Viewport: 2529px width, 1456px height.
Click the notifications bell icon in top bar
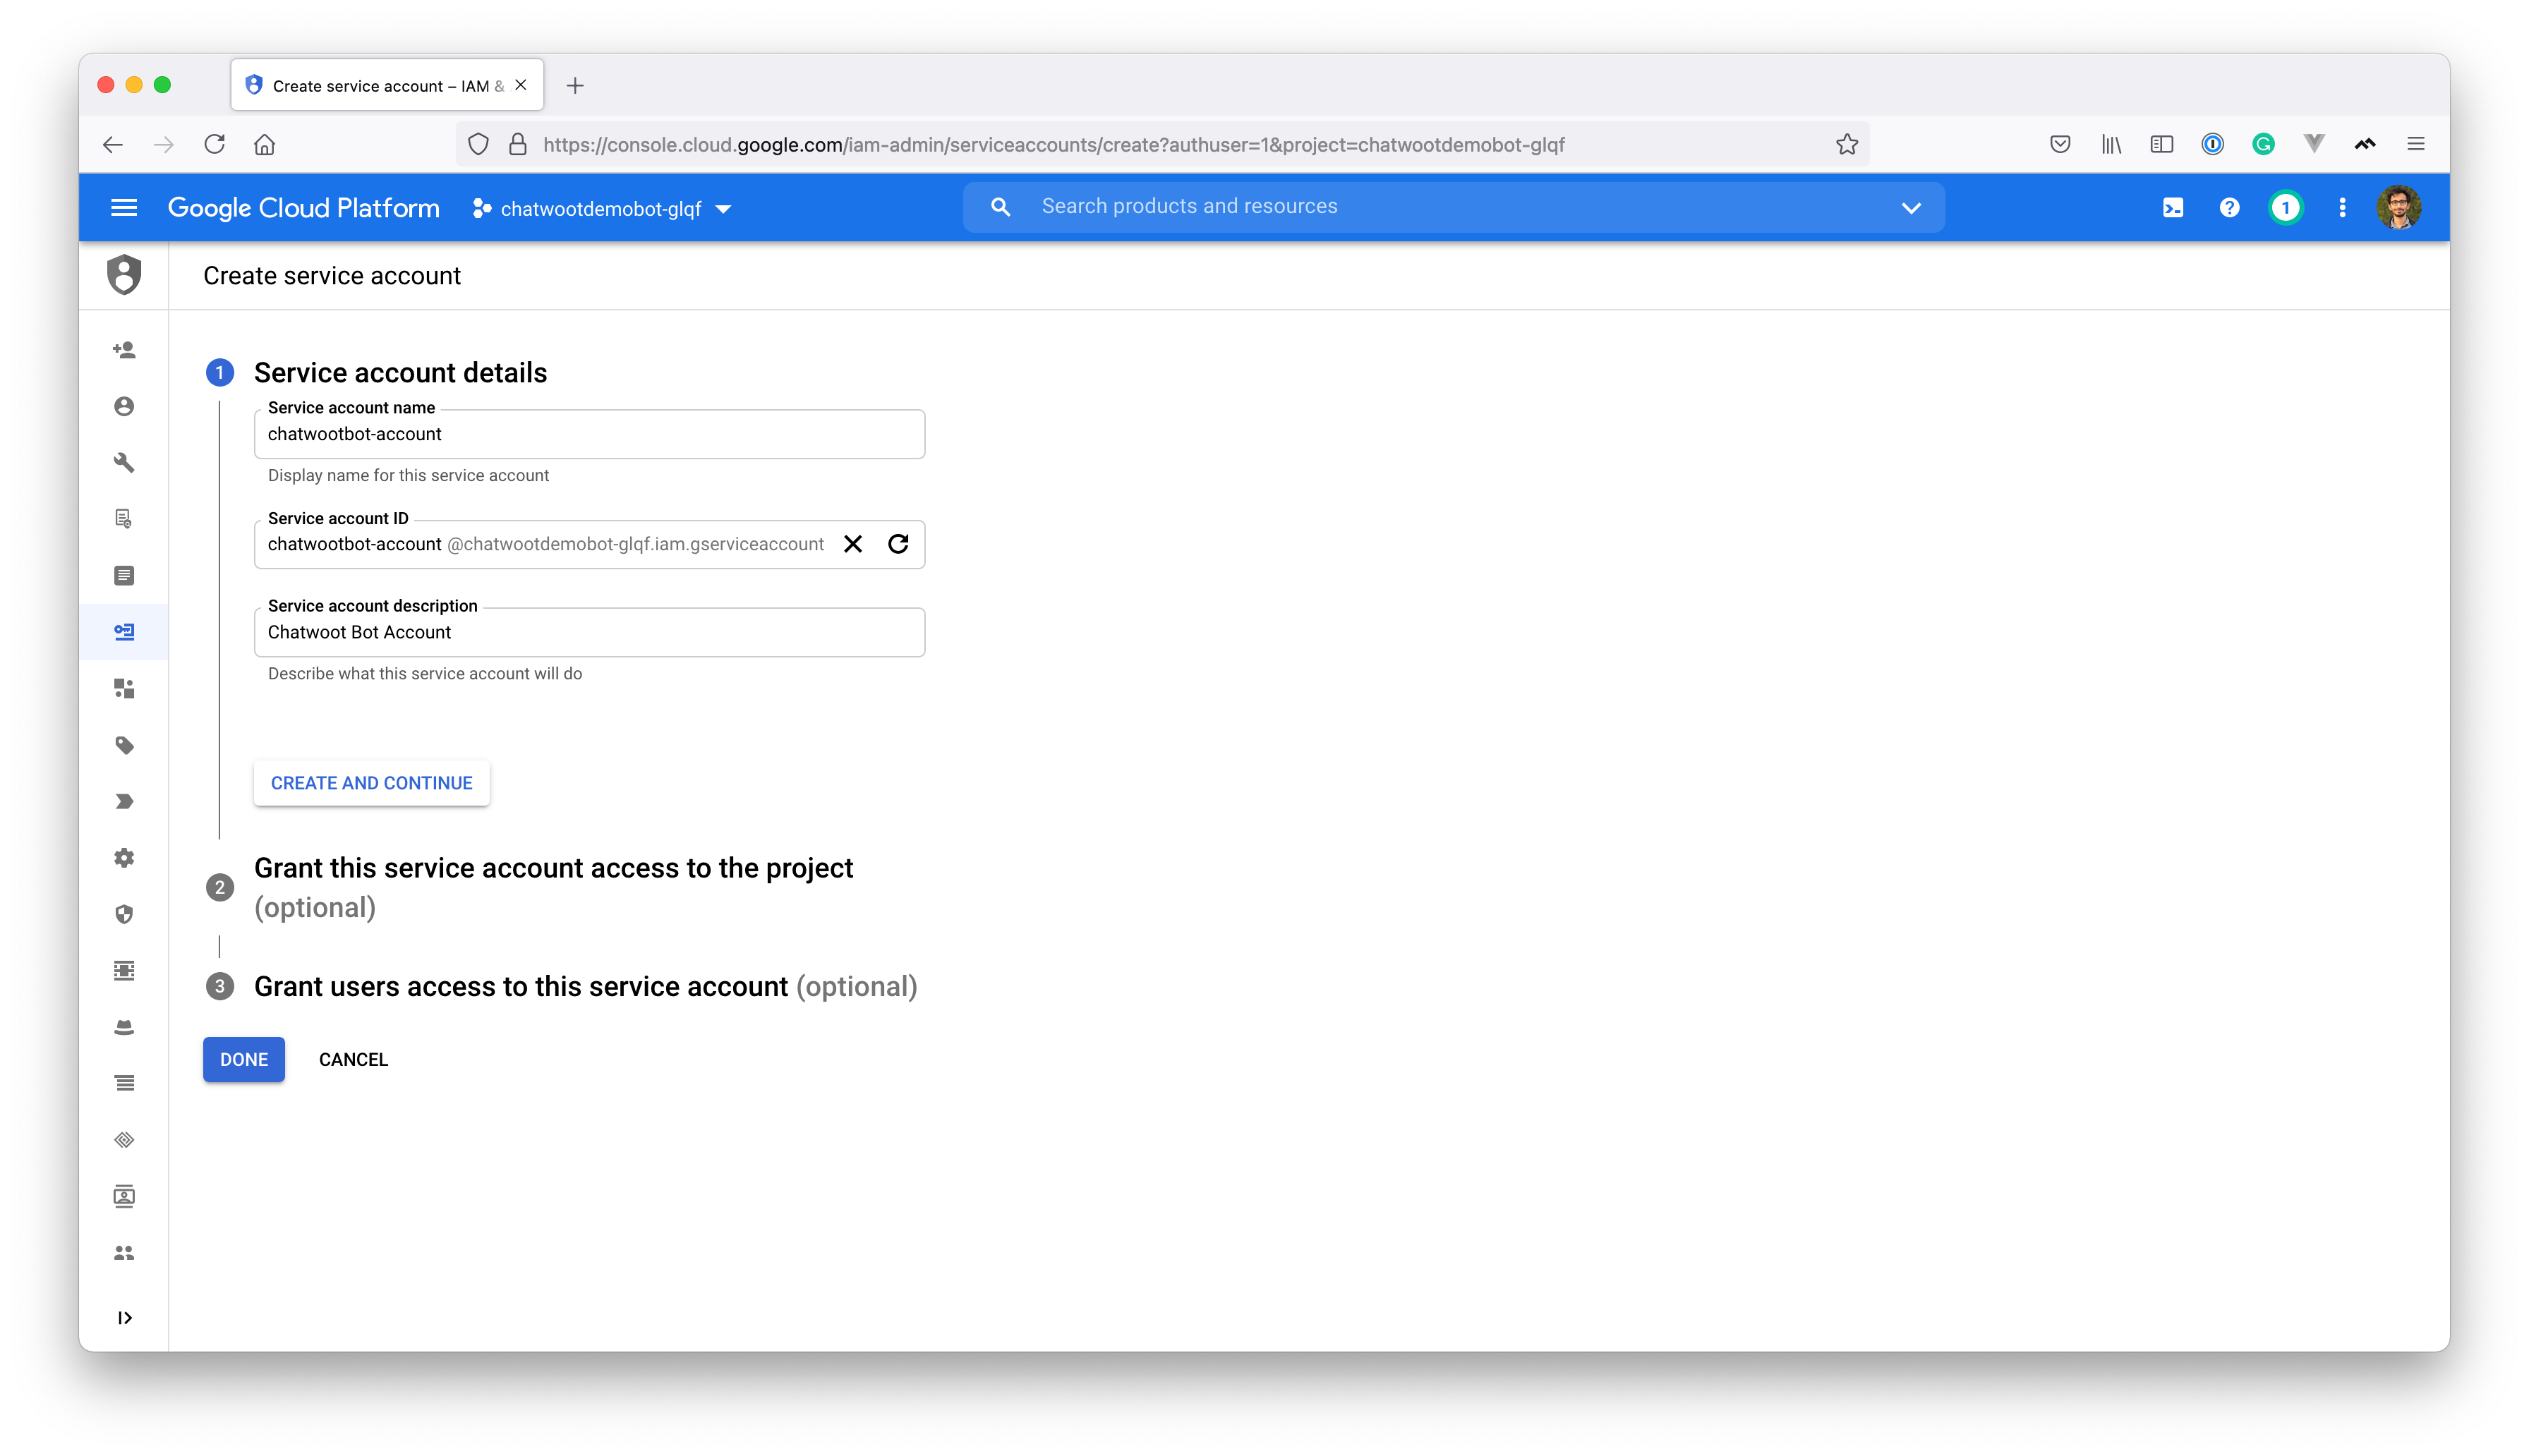(2286, 207)
